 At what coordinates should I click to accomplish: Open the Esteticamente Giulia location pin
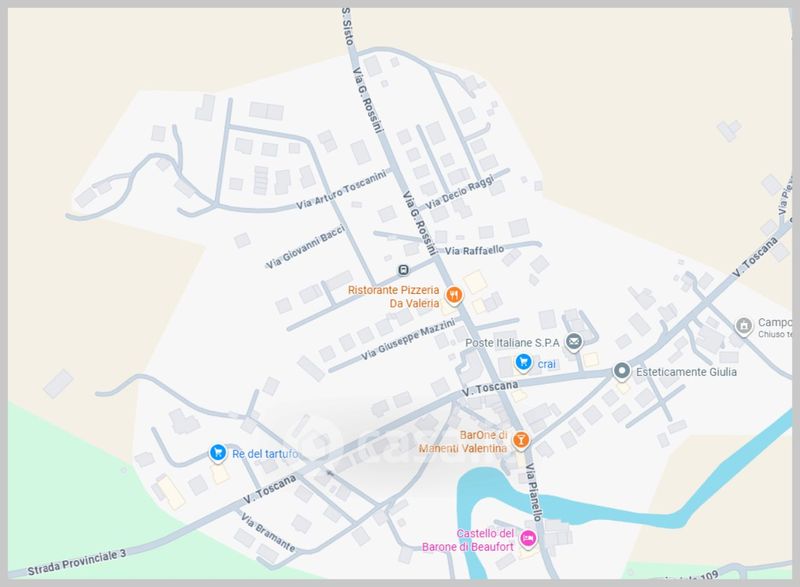coord(621,371)
